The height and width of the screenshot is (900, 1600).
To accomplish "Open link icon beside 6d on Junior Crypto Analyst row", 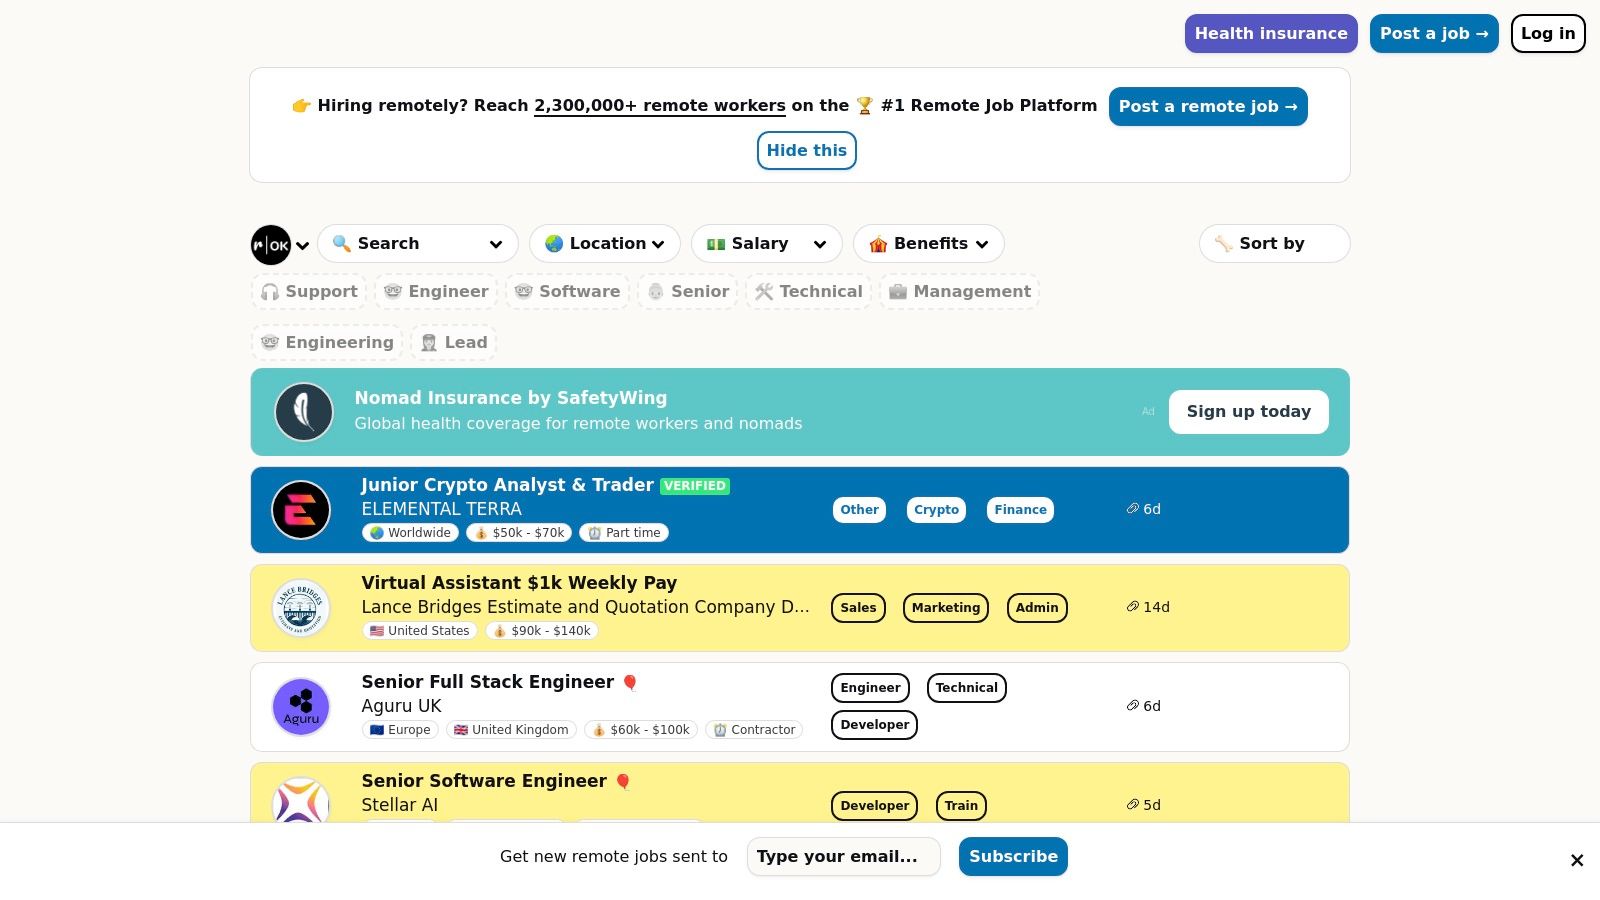I will 1132,509.
